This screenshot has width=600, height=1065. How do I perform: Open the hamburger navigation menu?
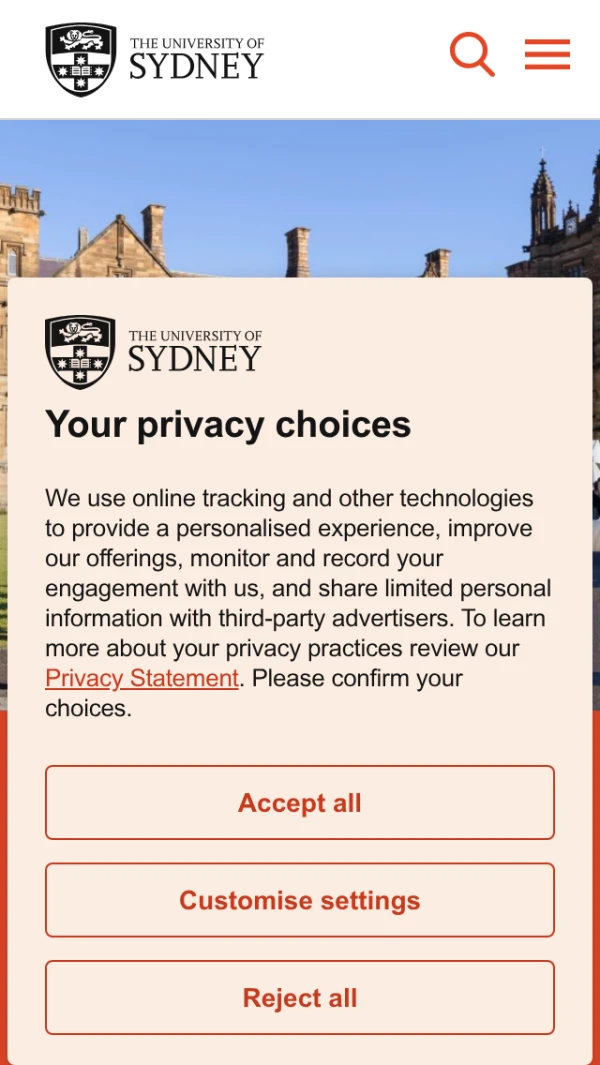(x=547, y=54)
